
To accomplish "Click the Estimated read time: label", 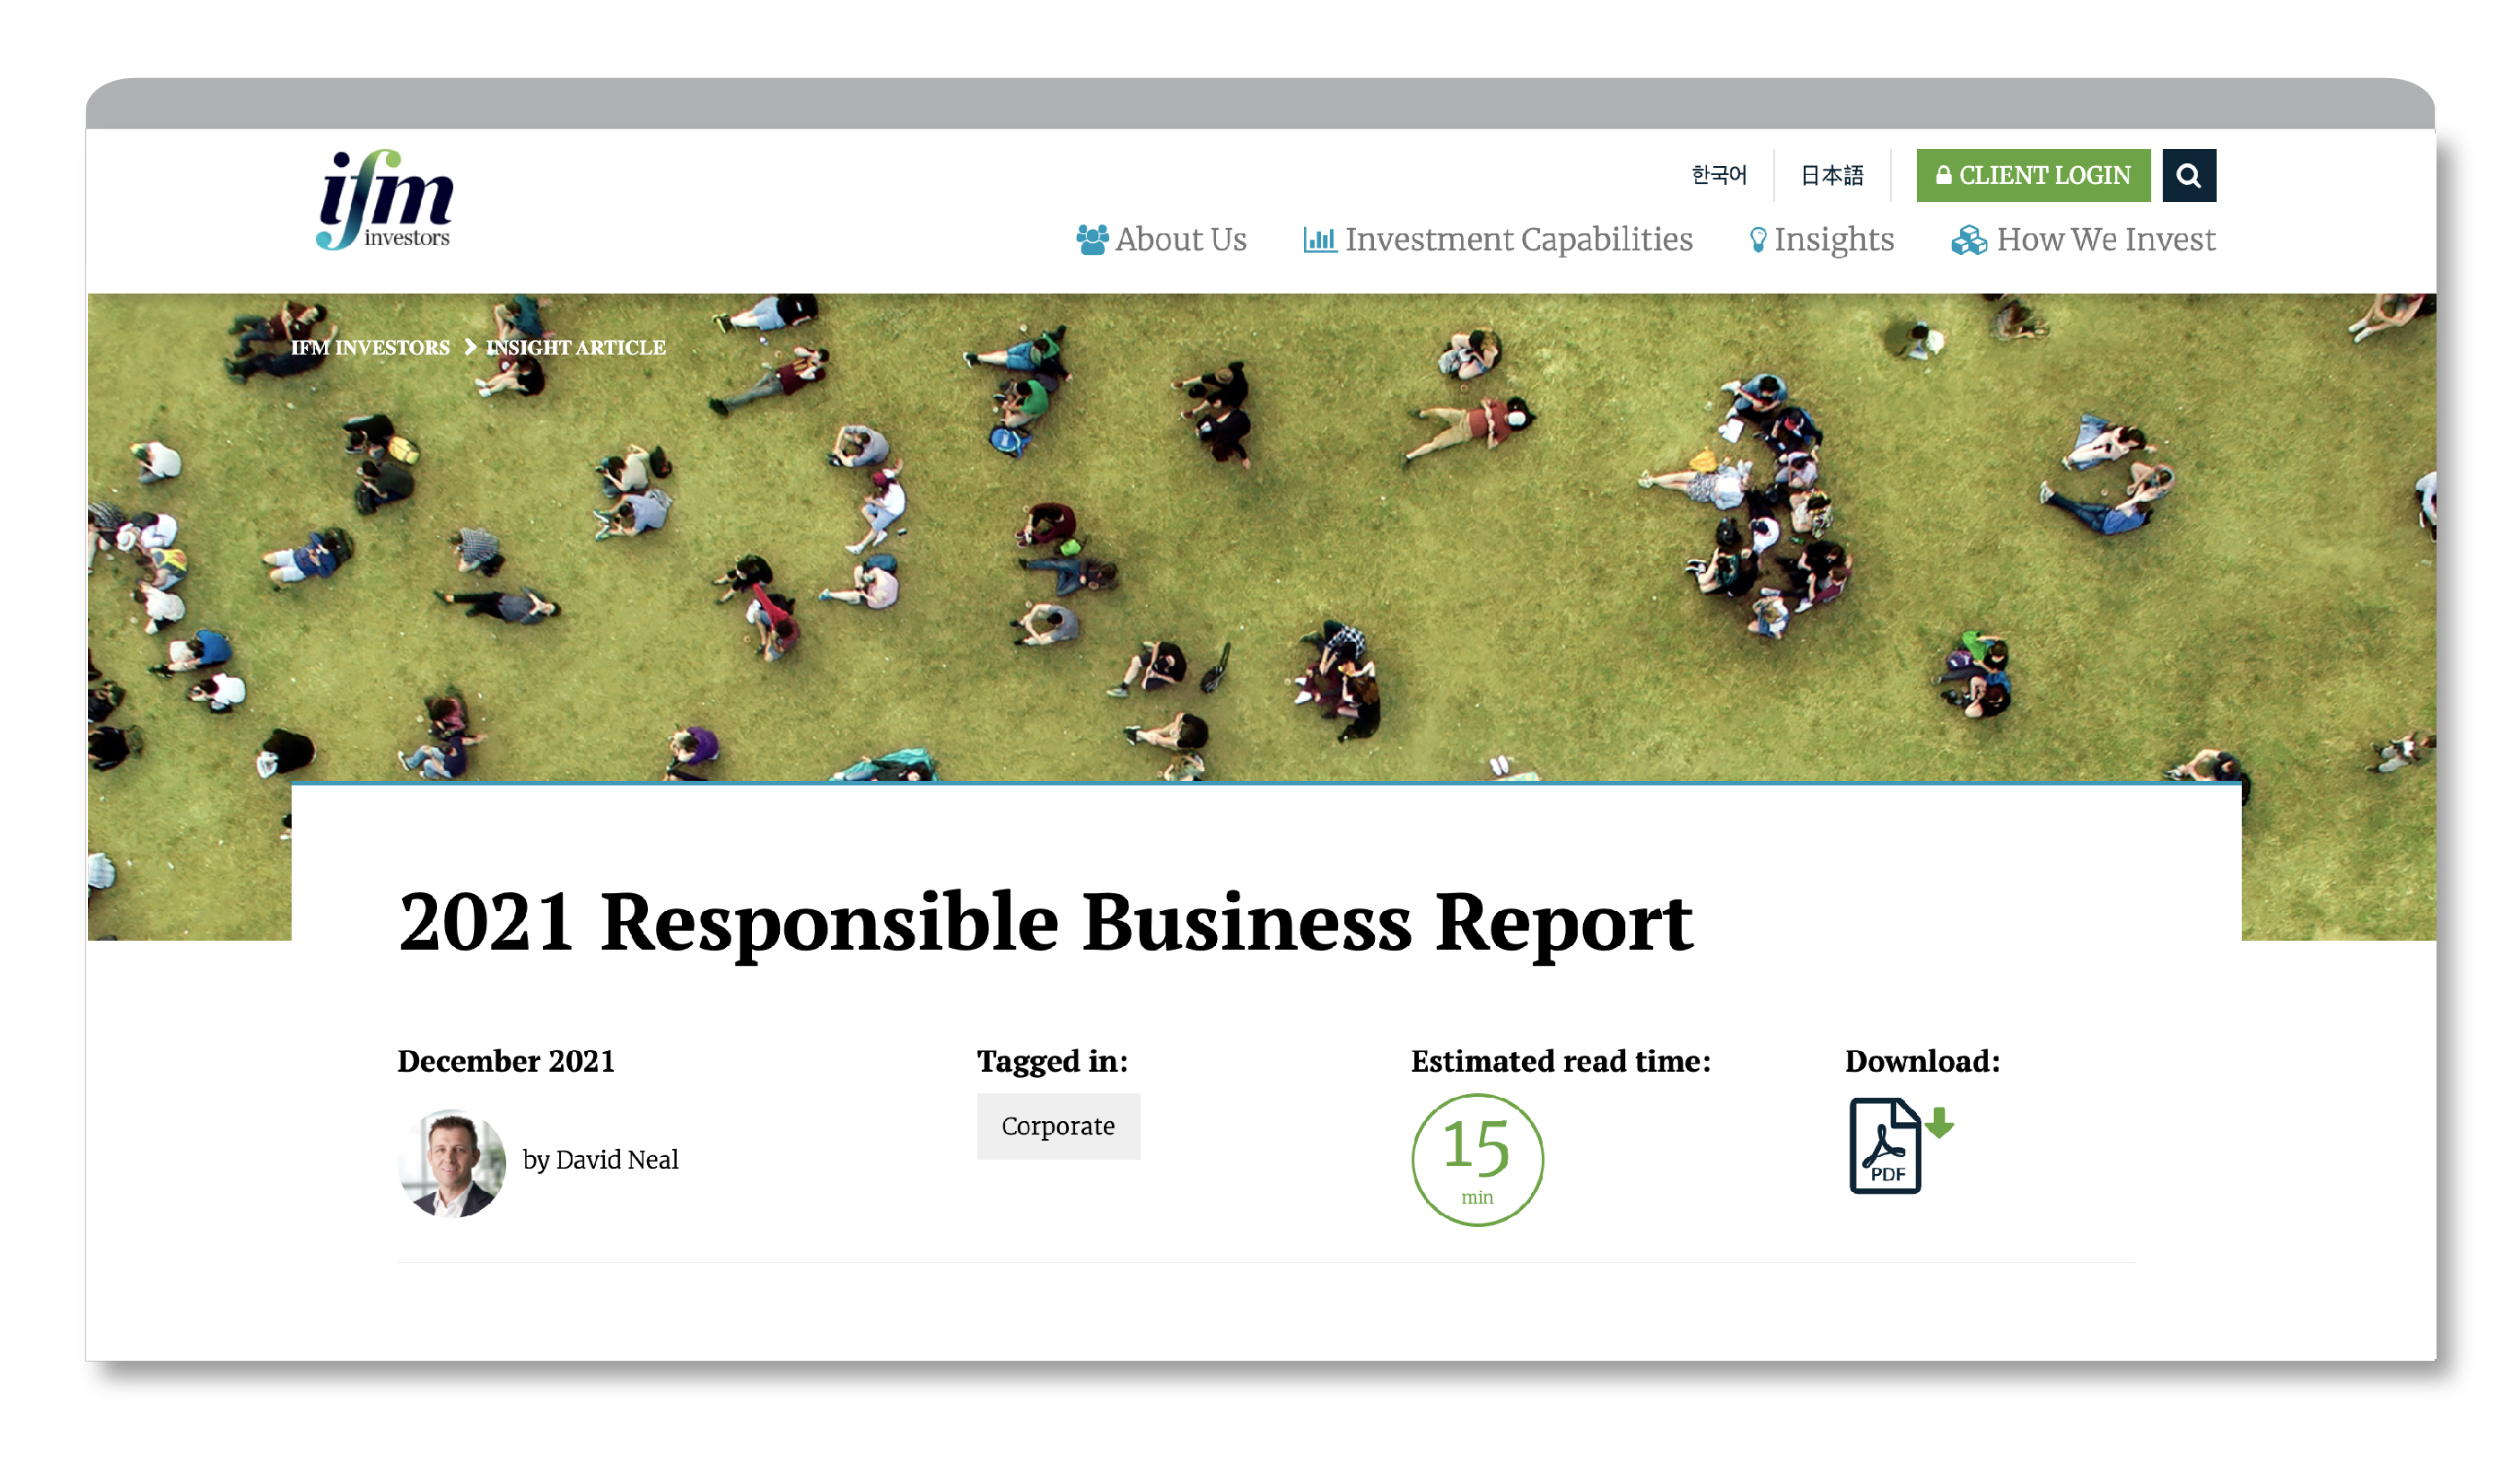I will coord(1561,1061).
